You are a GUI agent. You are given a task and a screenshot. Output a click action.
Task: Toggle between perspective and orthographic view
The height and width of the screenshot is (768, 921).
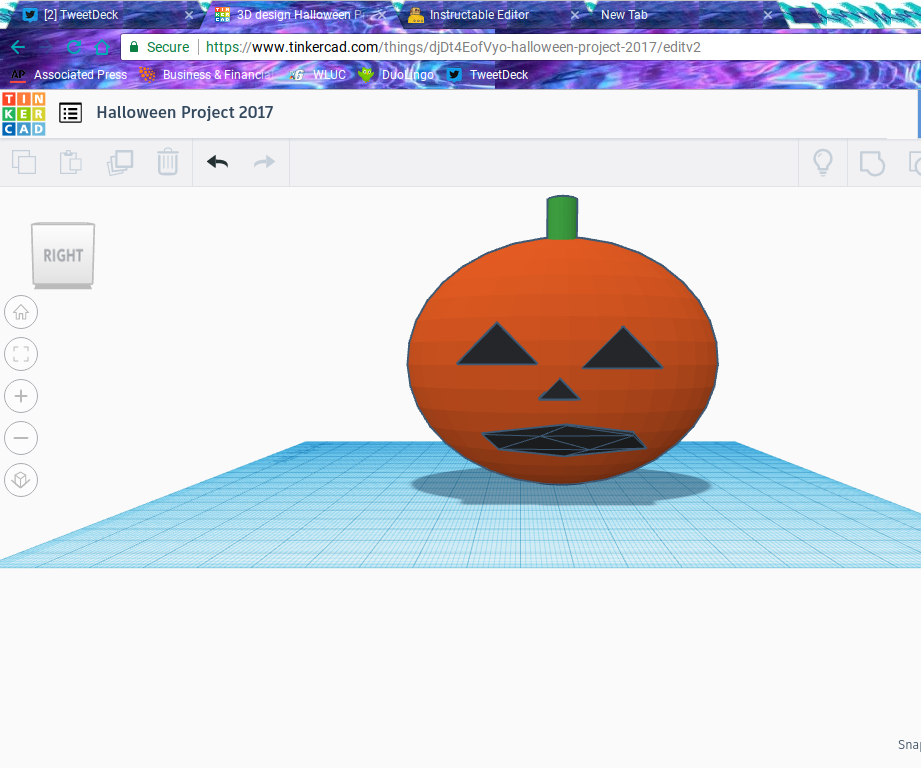point(21,480)
